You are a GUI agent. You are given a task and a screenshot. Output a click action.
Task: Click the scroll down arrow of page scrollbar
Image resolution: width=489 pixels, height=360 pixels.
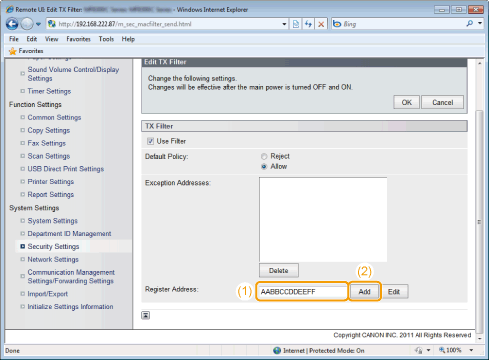click(x=479, y=338)
